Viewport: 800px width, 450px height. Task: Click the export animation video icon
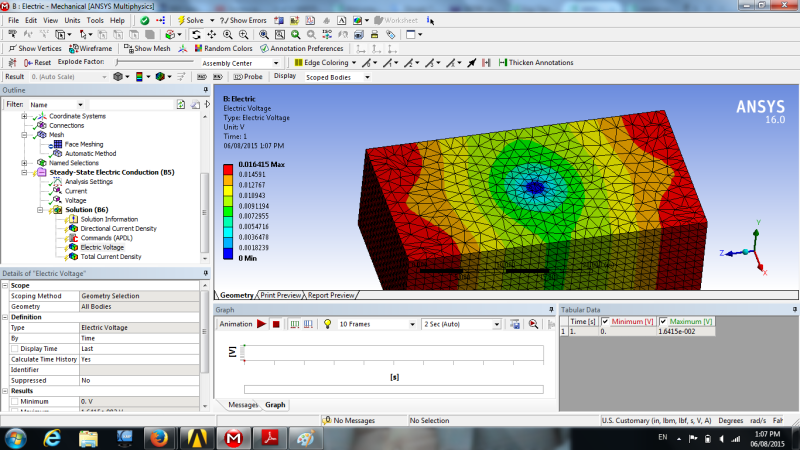515,324
